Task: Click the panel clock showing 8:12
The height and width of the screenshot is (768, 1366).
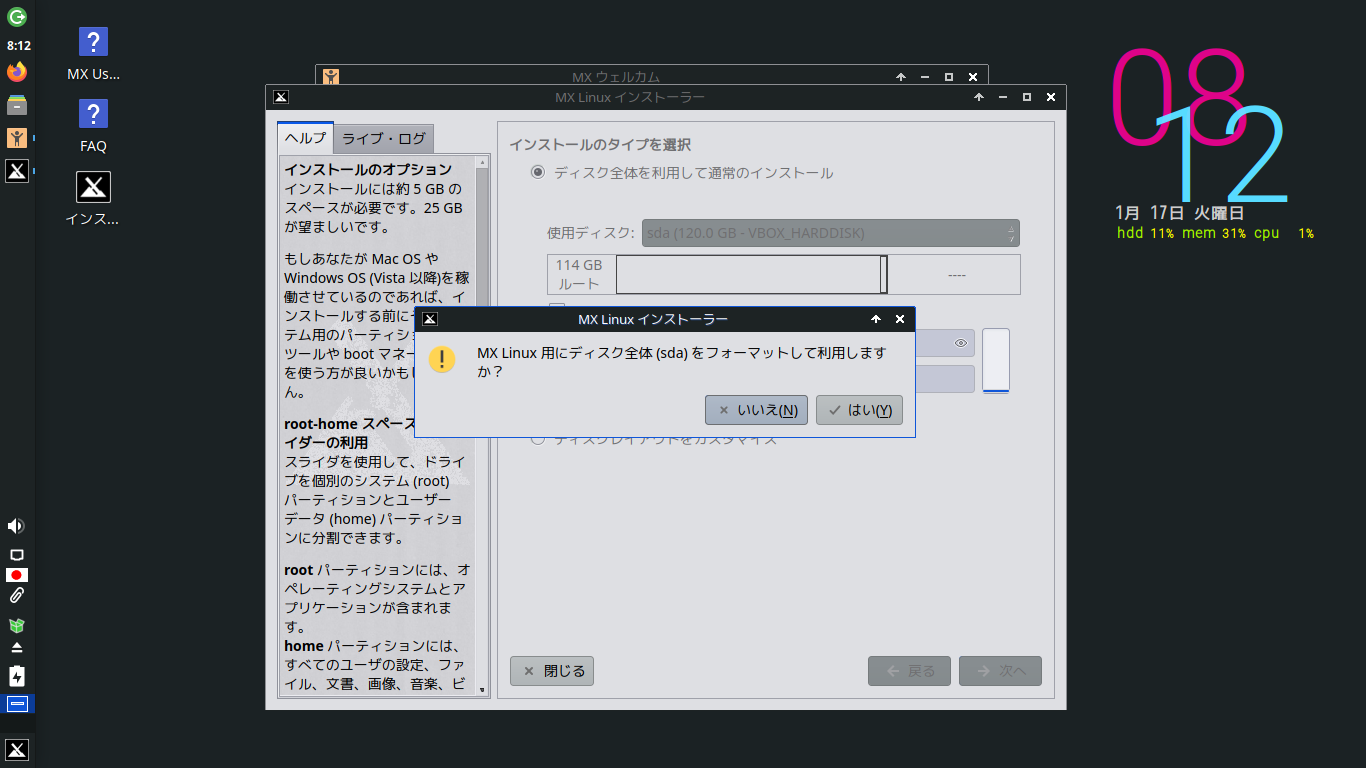Action: 18,46
